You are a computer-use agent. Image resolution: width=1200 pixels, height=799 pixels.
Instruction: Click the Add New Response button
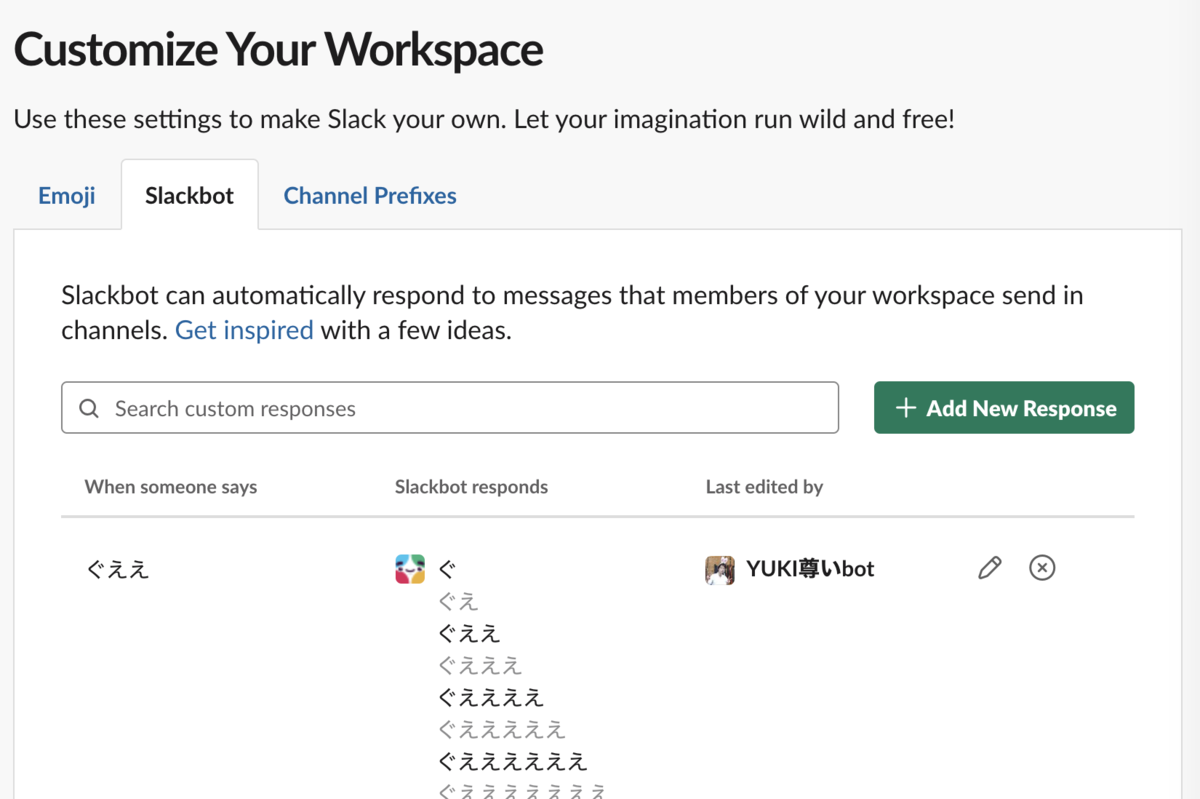point(1004,407)
